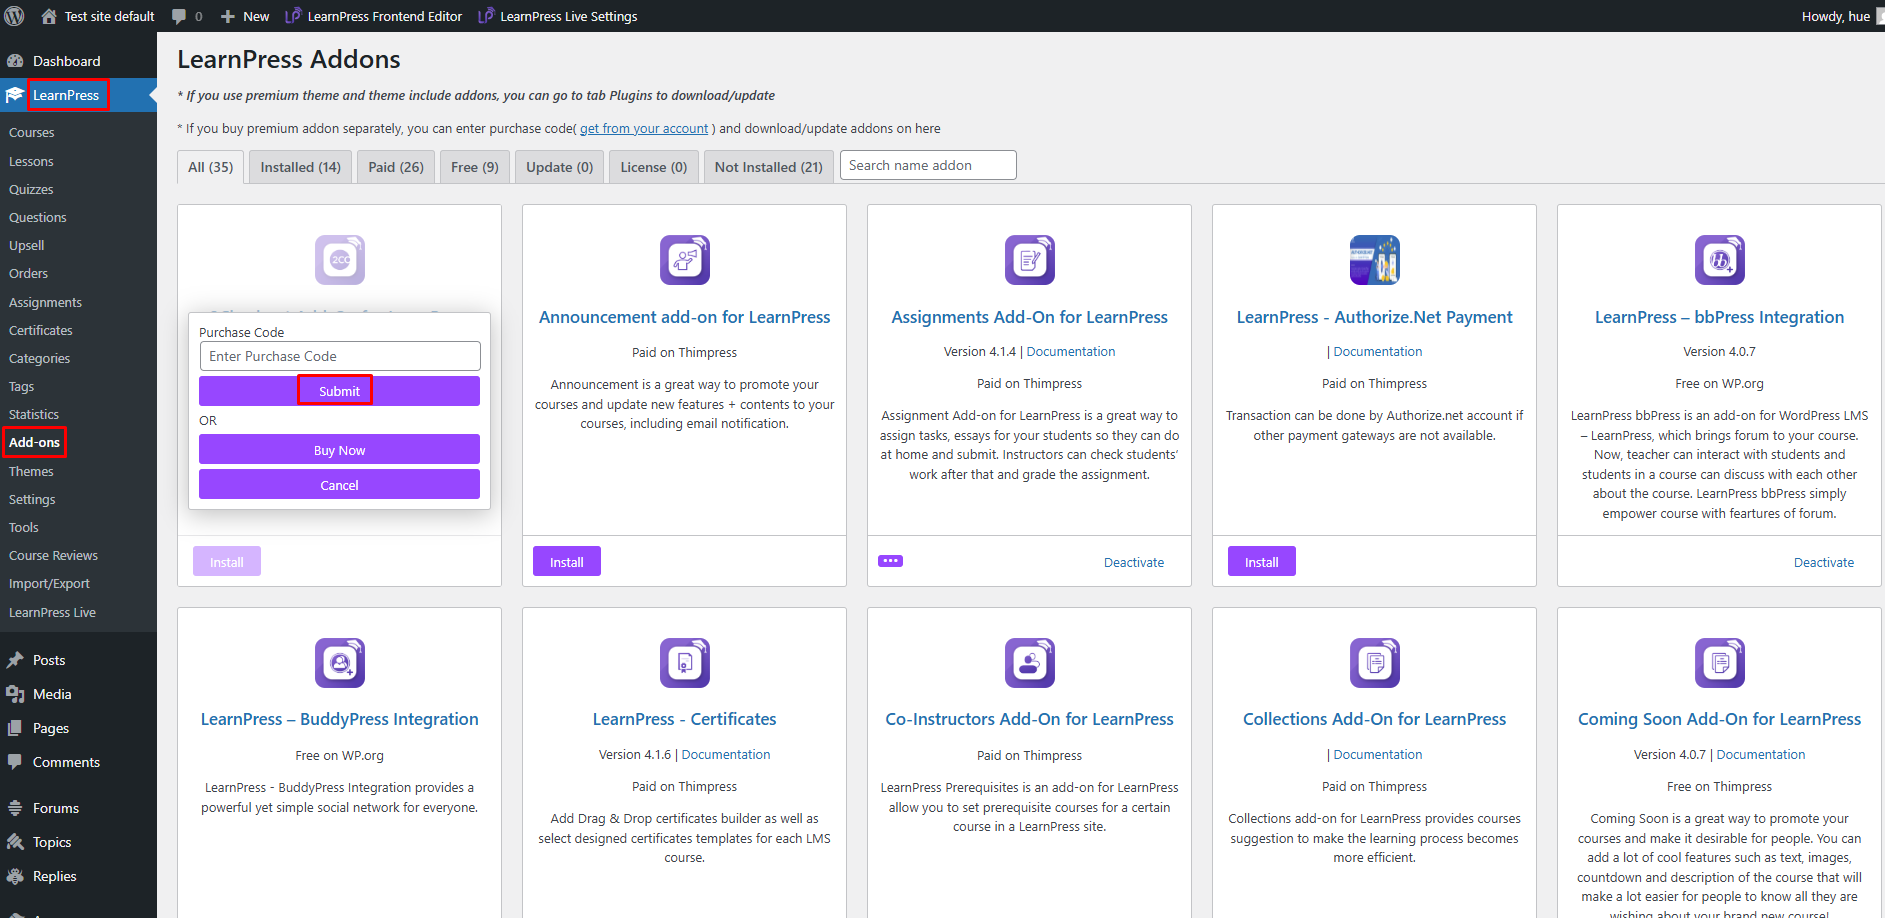Deactivate the bbPress Integration add-on
1885x918 pixels.
[1824, 562]
